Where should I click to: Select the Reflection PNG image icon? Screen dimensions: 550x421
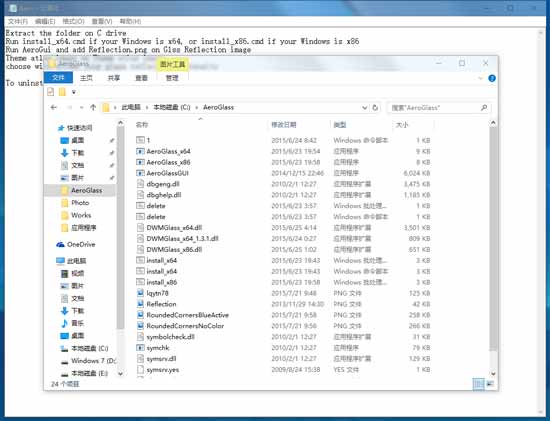tap(140, 304)
